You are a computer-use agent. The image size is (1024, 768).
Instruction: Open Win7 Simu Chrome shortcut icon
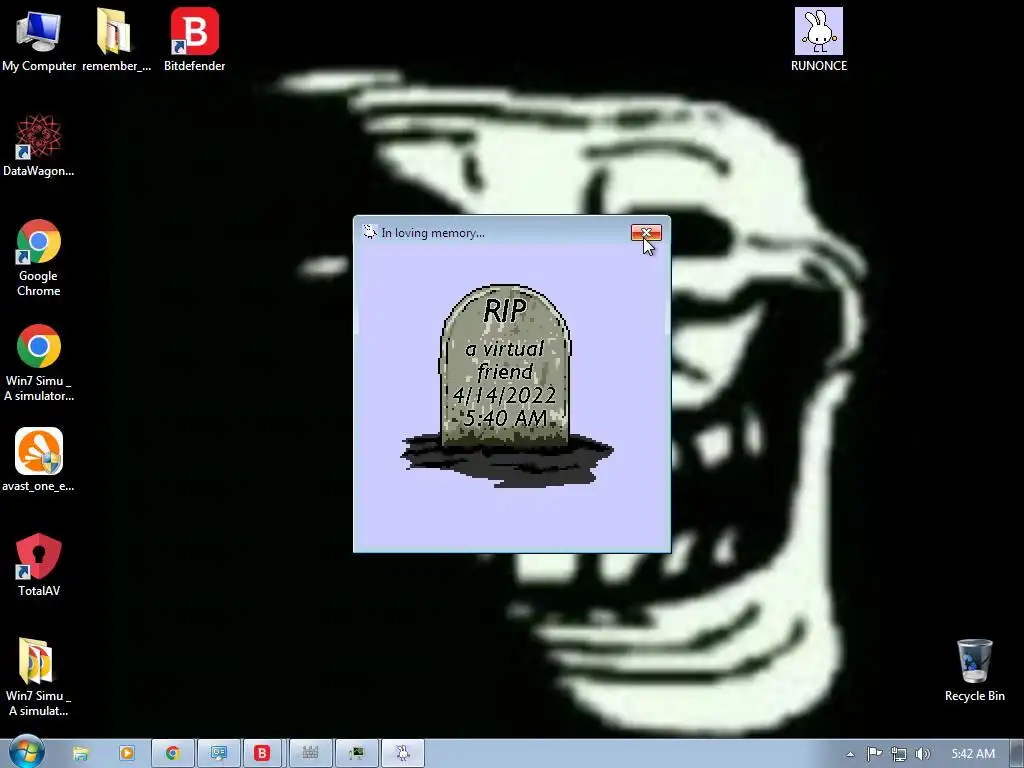click(39, 362)
